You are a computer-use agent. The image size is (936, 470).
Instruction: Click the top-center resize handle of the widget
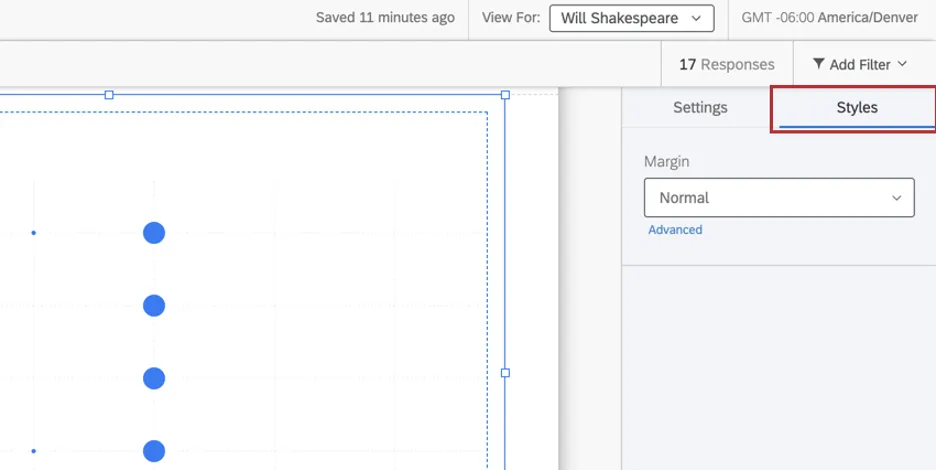(x=109, y=95)
